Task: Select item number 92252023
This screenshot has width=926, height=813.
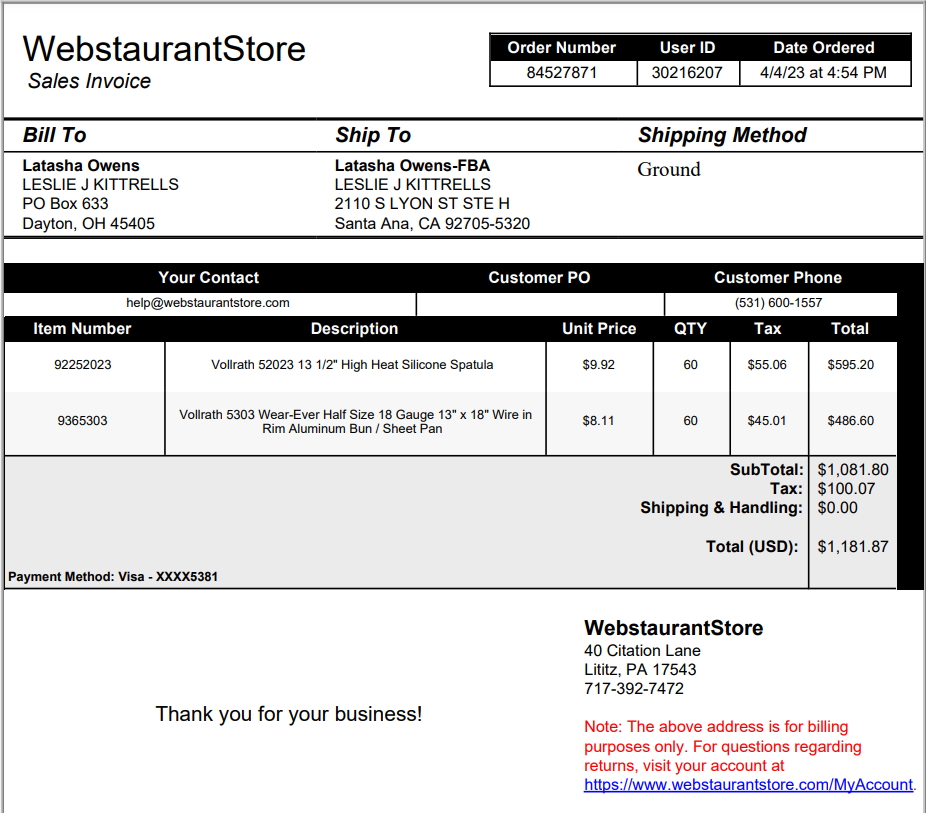Action: point(83,365)
